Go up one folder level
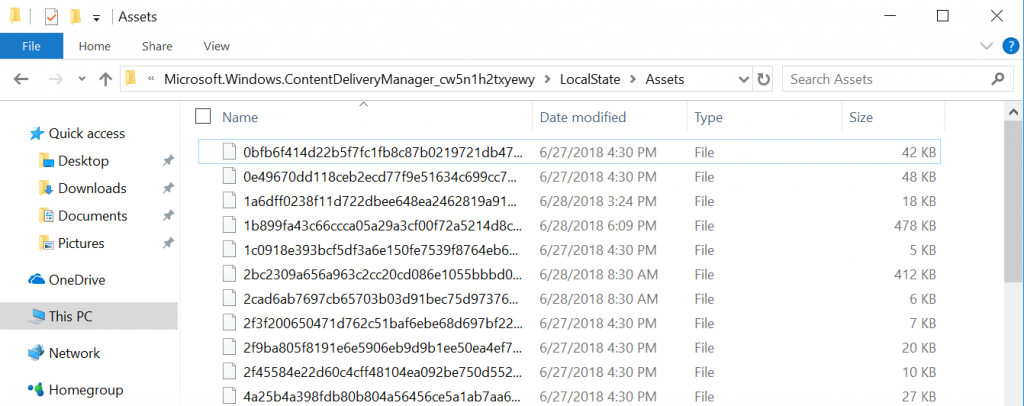 click(x=105, y=80)
